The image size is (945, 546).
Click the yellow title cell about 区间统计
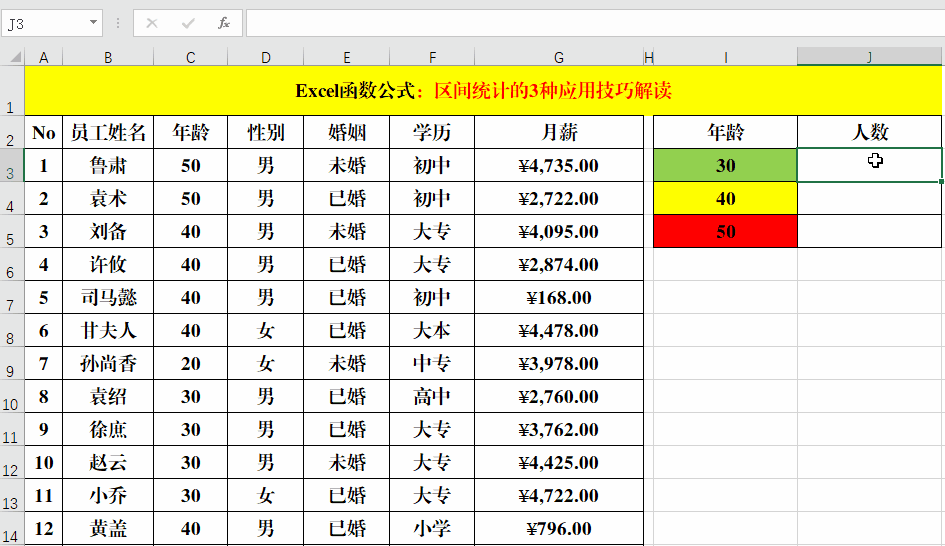483,90
